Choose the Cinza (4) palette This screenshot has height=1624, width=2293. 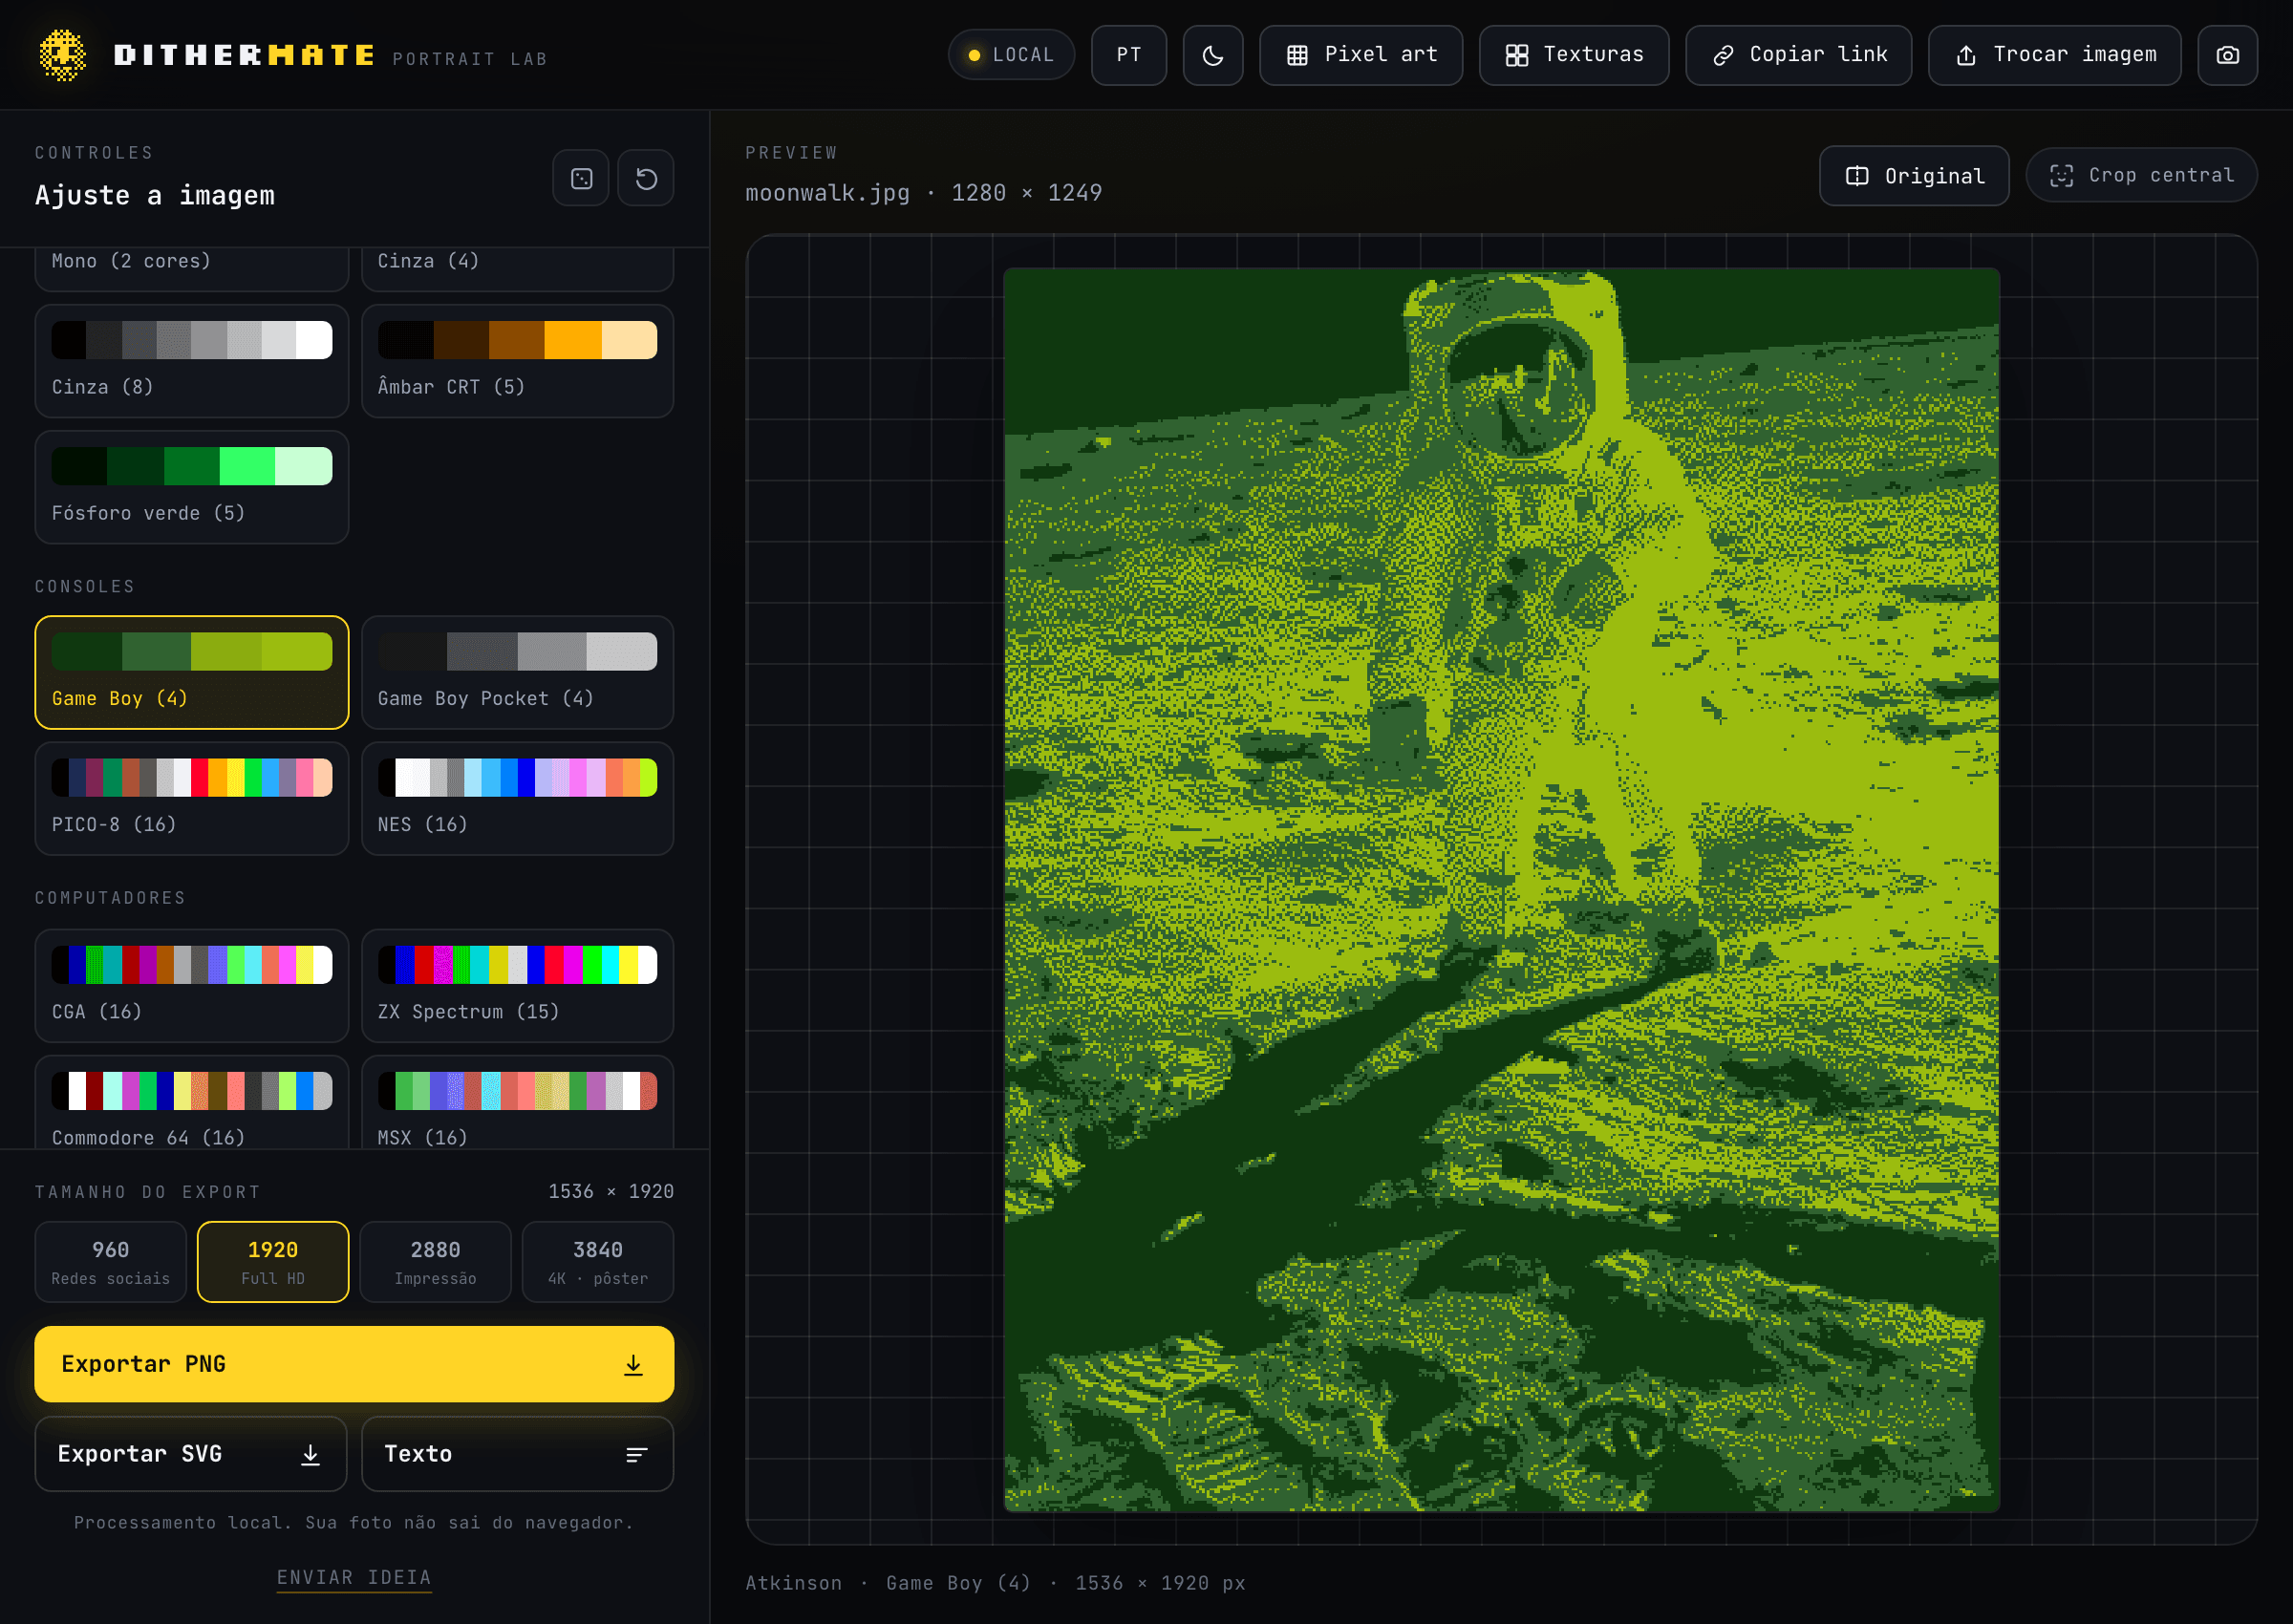517,268
